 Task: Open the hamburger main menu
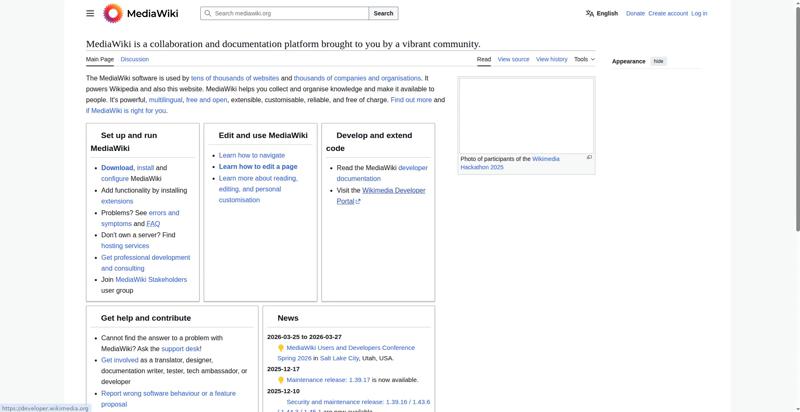pos(90,13)
